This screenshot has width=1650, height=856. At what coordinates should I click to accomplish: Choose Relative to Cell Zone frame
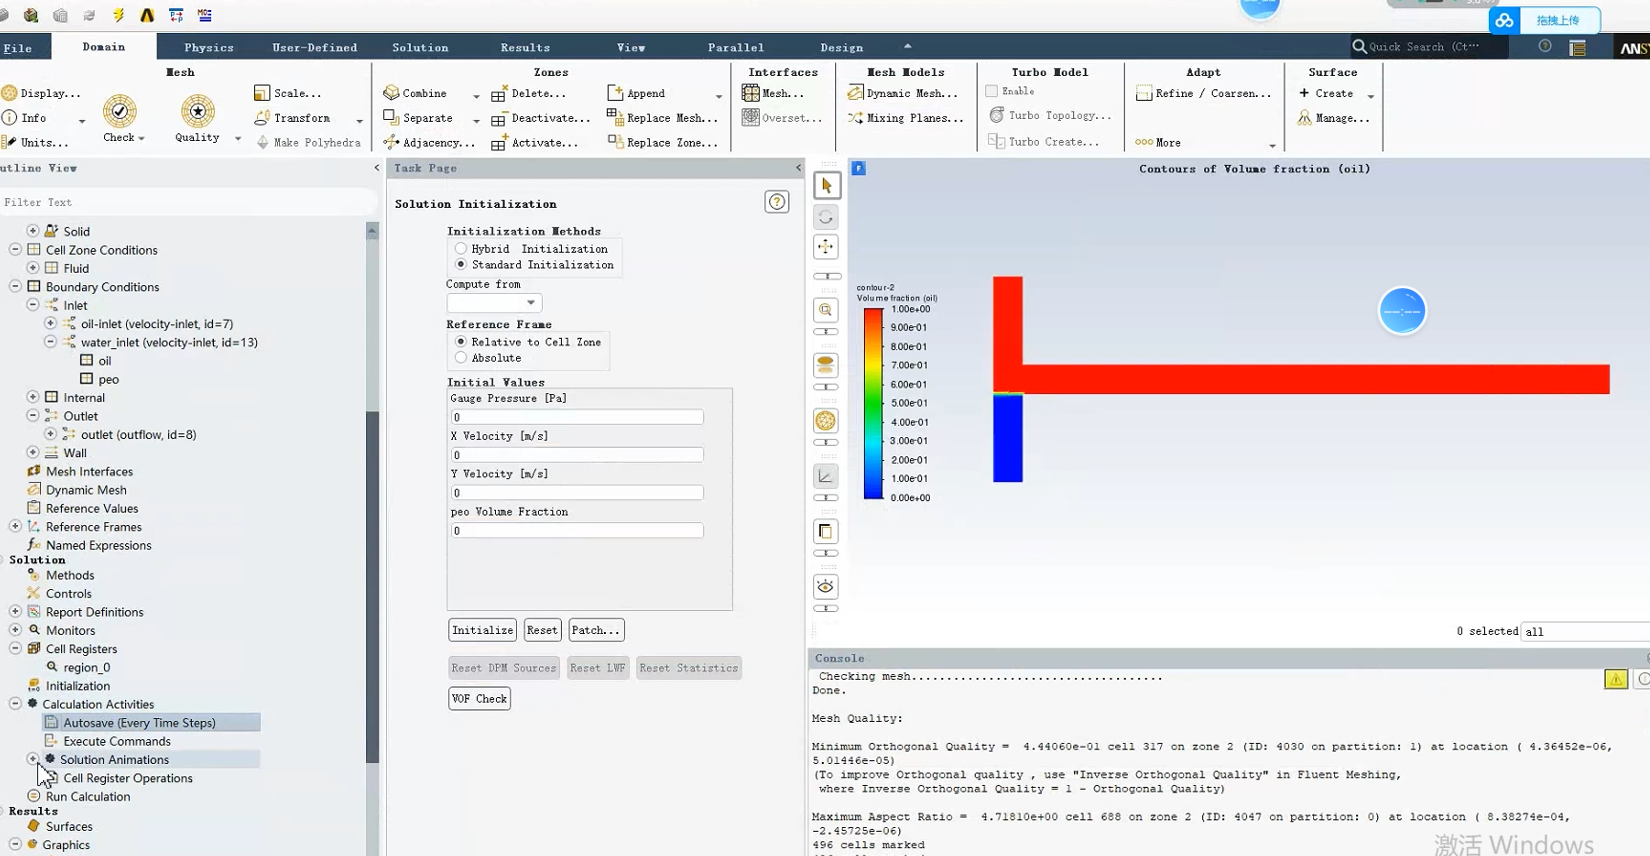pyautogui.click(x=461, y=342)
